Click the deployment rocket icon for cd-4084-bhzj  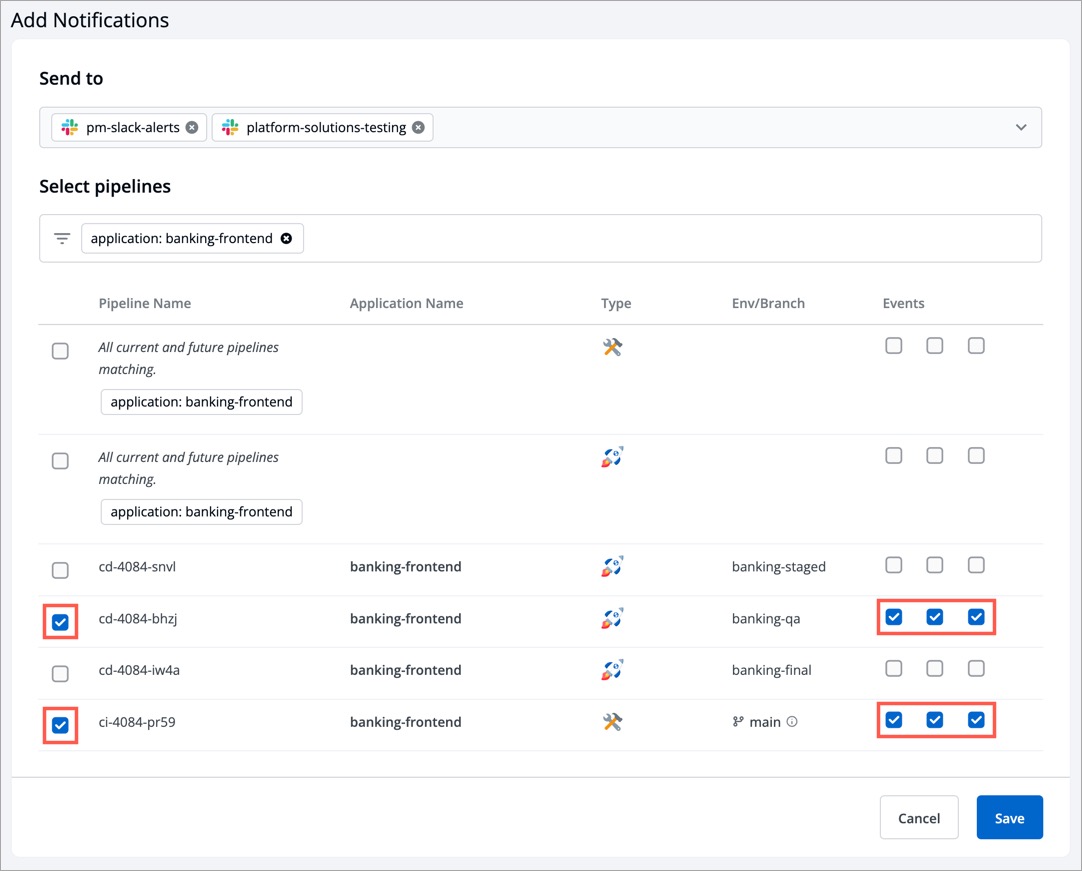611,617
